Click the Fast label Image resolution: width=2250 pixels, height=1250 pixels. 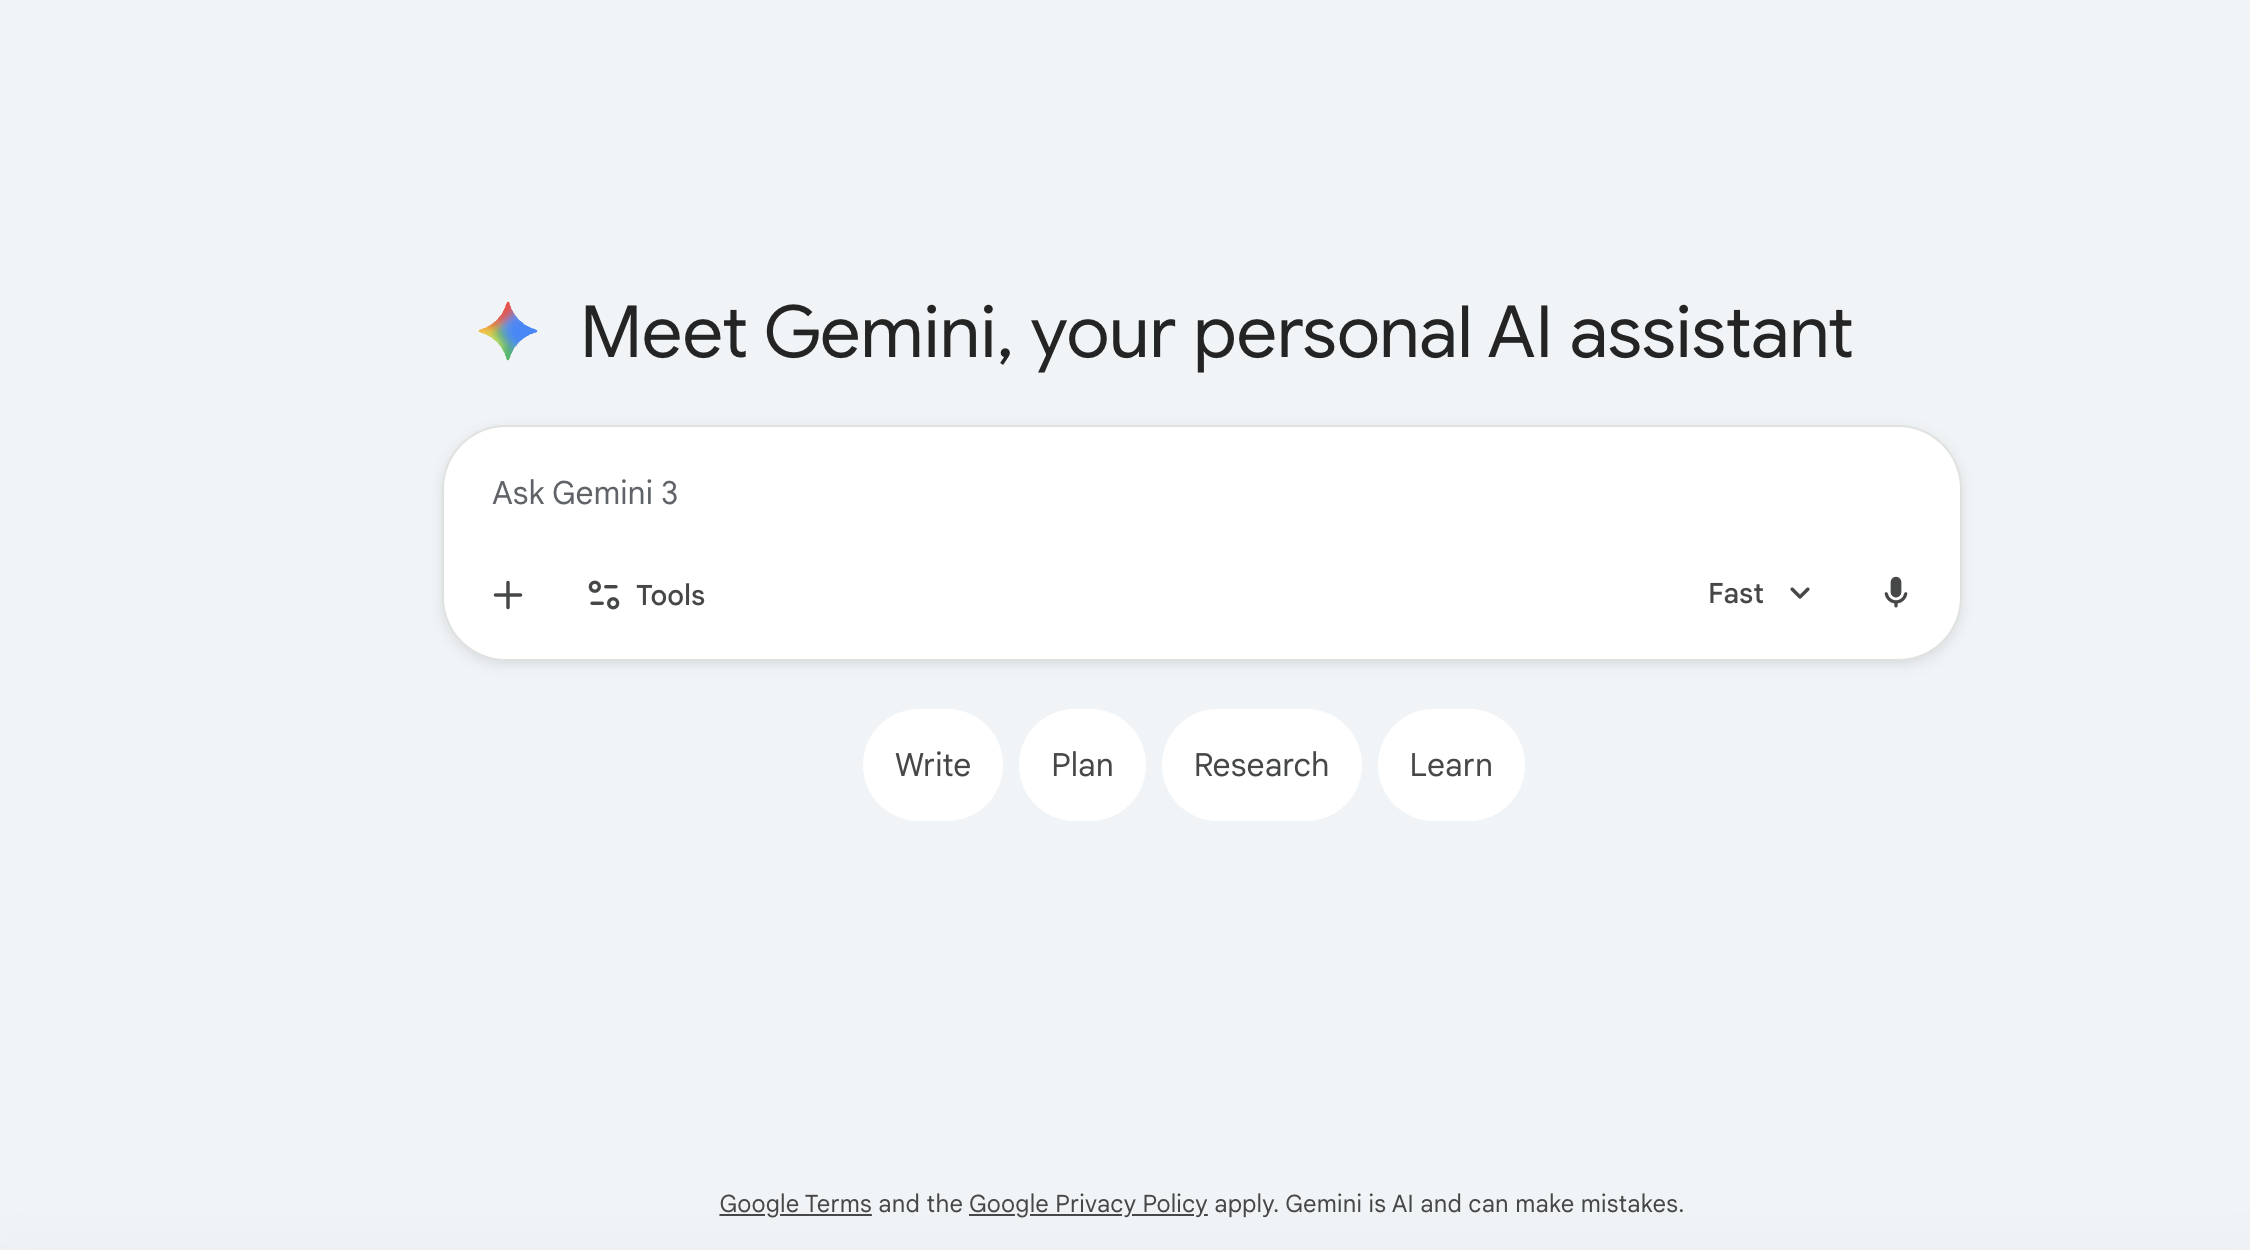click(1734, 592)
